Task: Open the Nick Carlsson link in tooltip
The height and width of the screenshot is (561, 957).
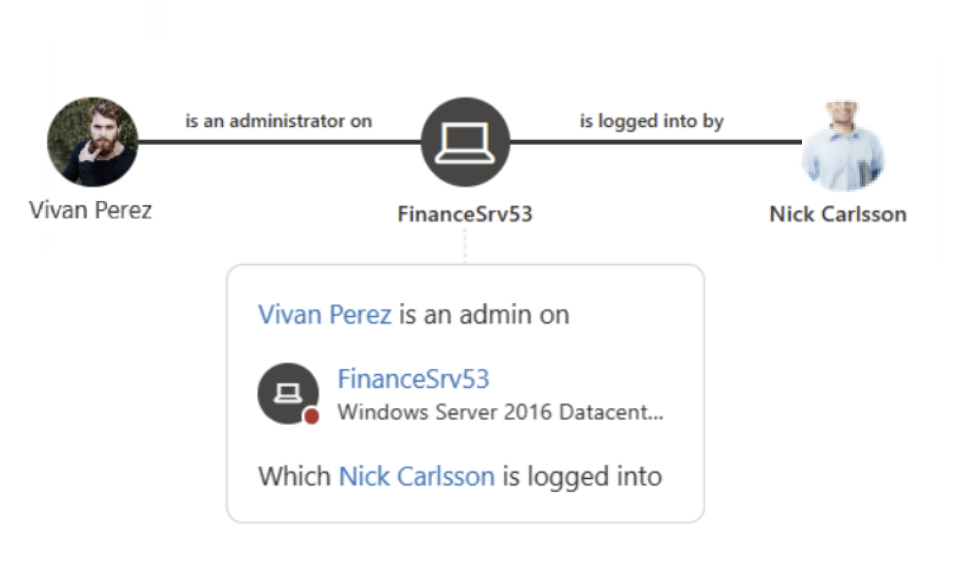Action: click(417, 476)
